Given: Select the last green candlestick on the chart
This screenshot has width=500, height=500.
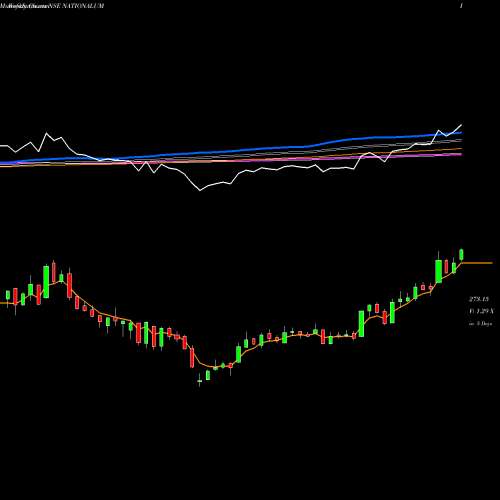Looking at the screenshot, I should 461,254.
